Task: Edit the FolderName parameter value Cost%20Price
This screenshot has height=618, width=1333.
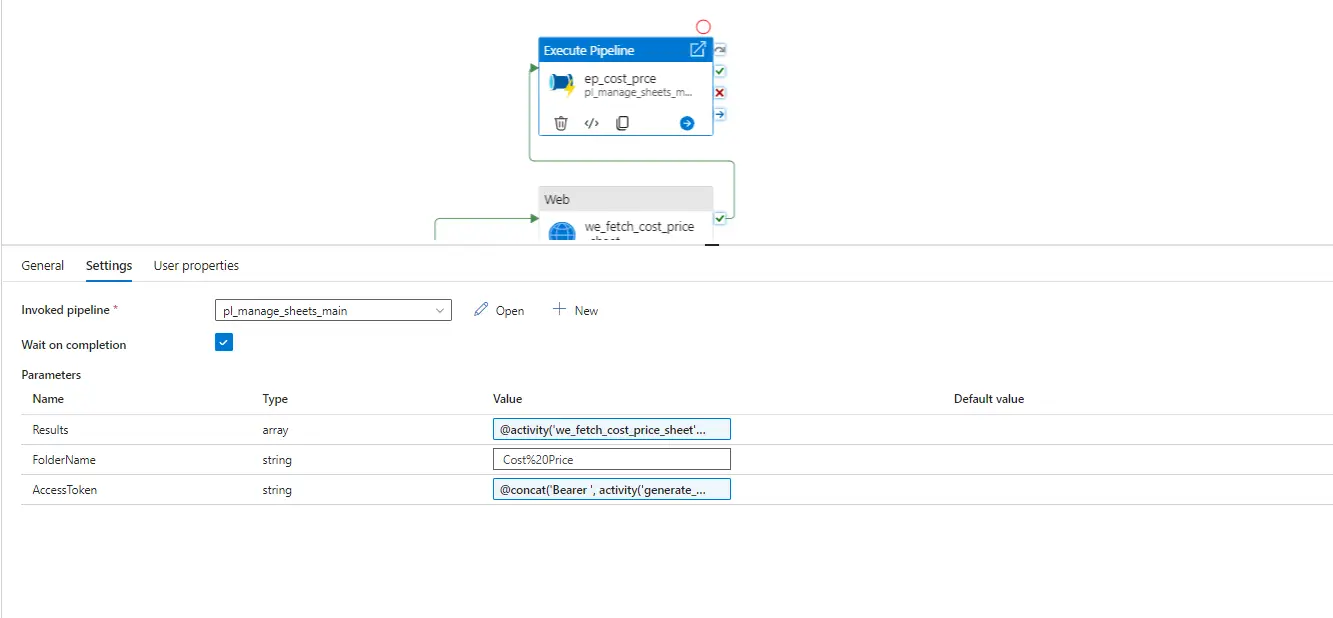Action: point(611,458)
